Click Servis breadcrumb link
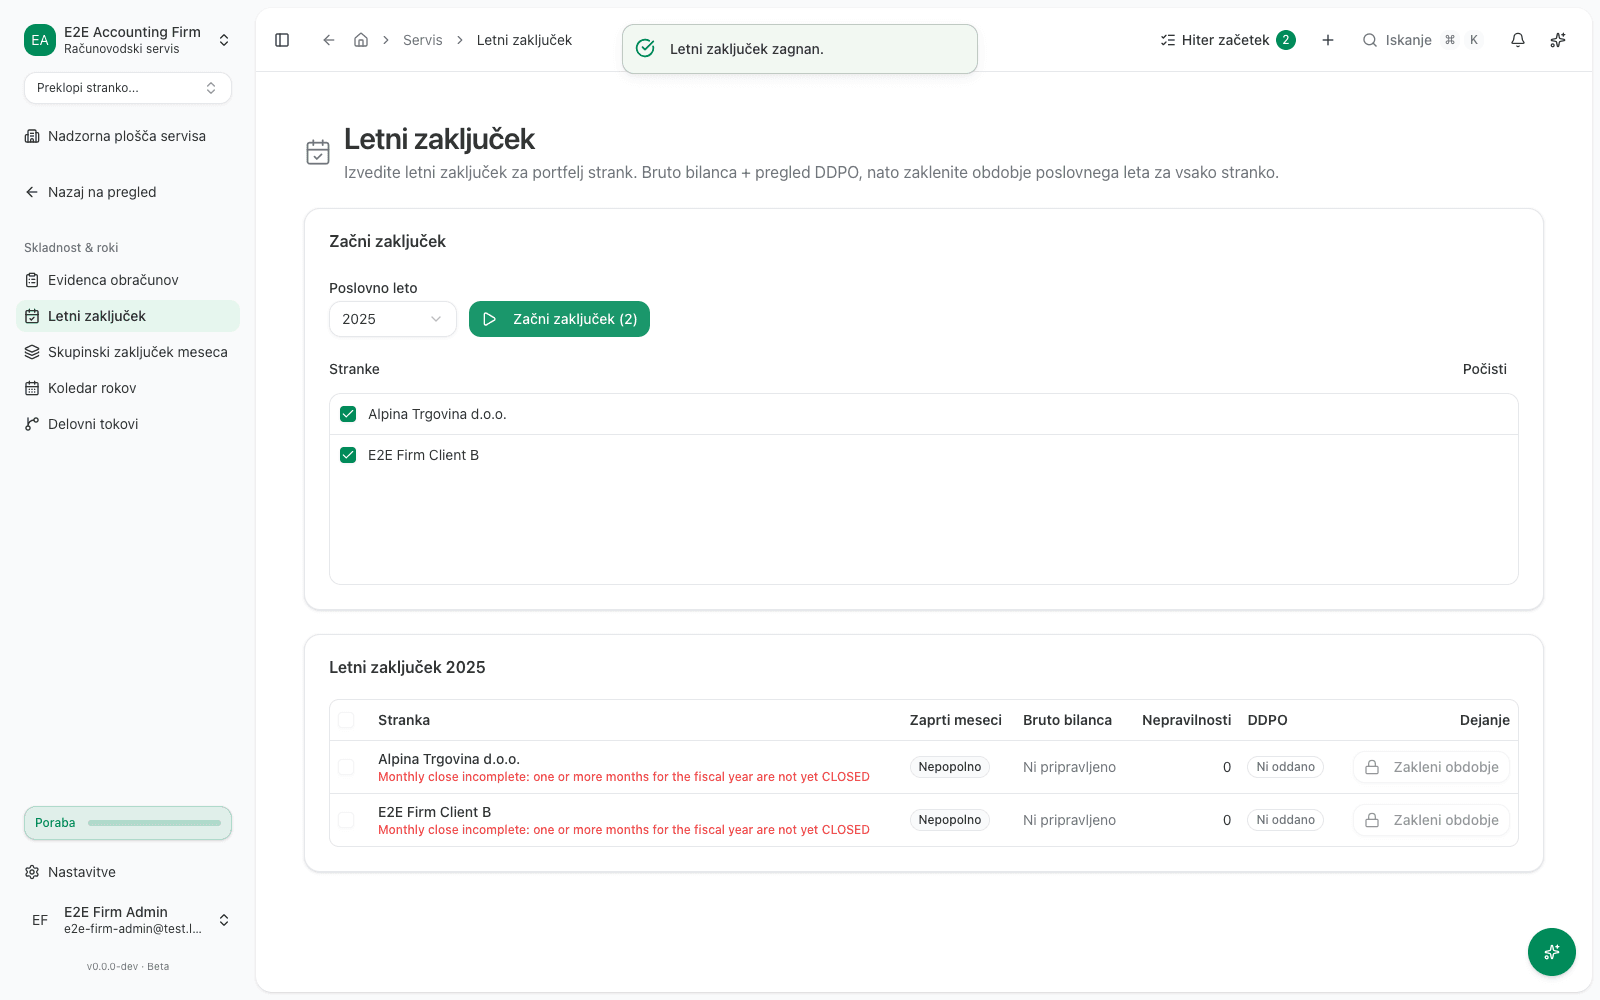Screen dimensions: 1600x1000 click(x=422, y=40)
